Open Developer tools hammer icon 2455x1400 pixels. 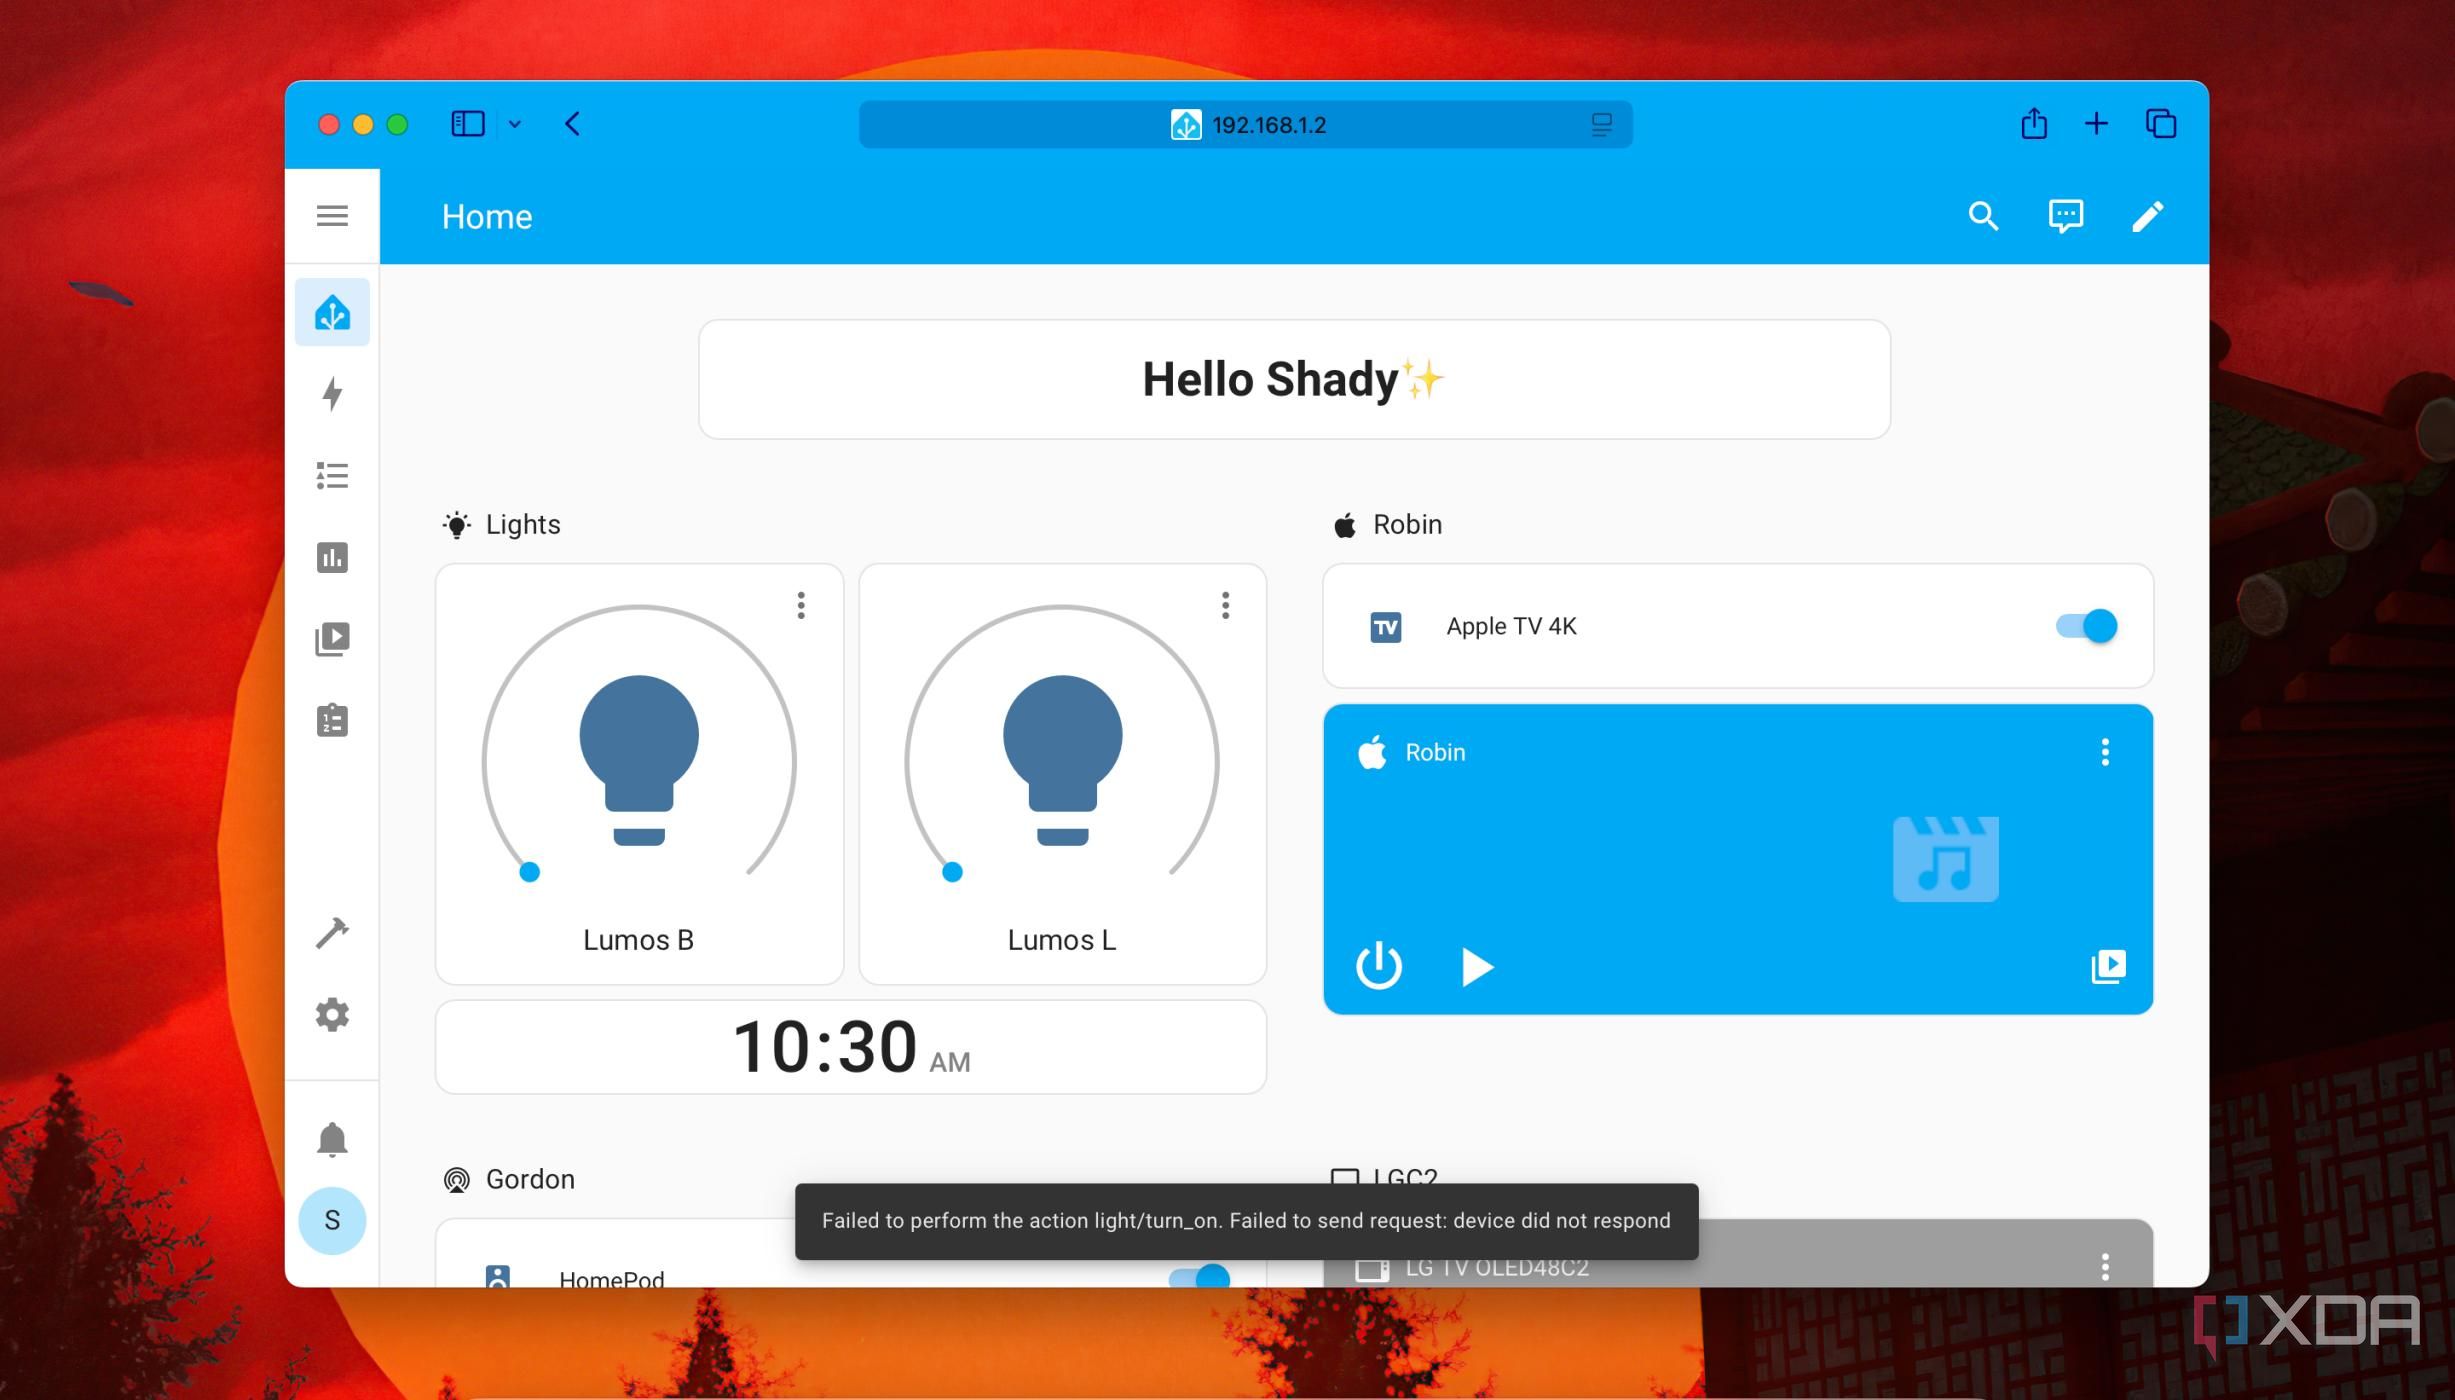[x=332, y=933]
